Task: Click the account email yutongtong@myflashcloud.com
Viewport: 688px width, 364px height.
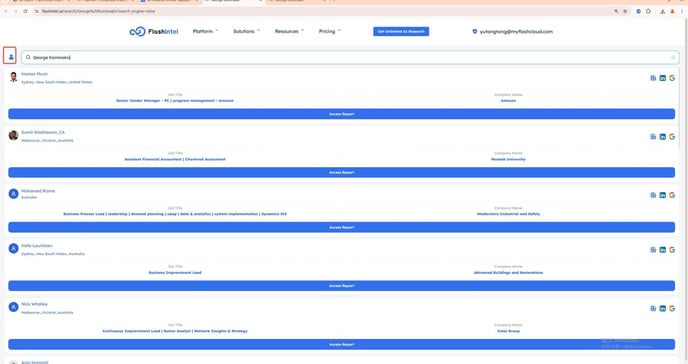Action: pyautogui.click(x=516, y=32)
